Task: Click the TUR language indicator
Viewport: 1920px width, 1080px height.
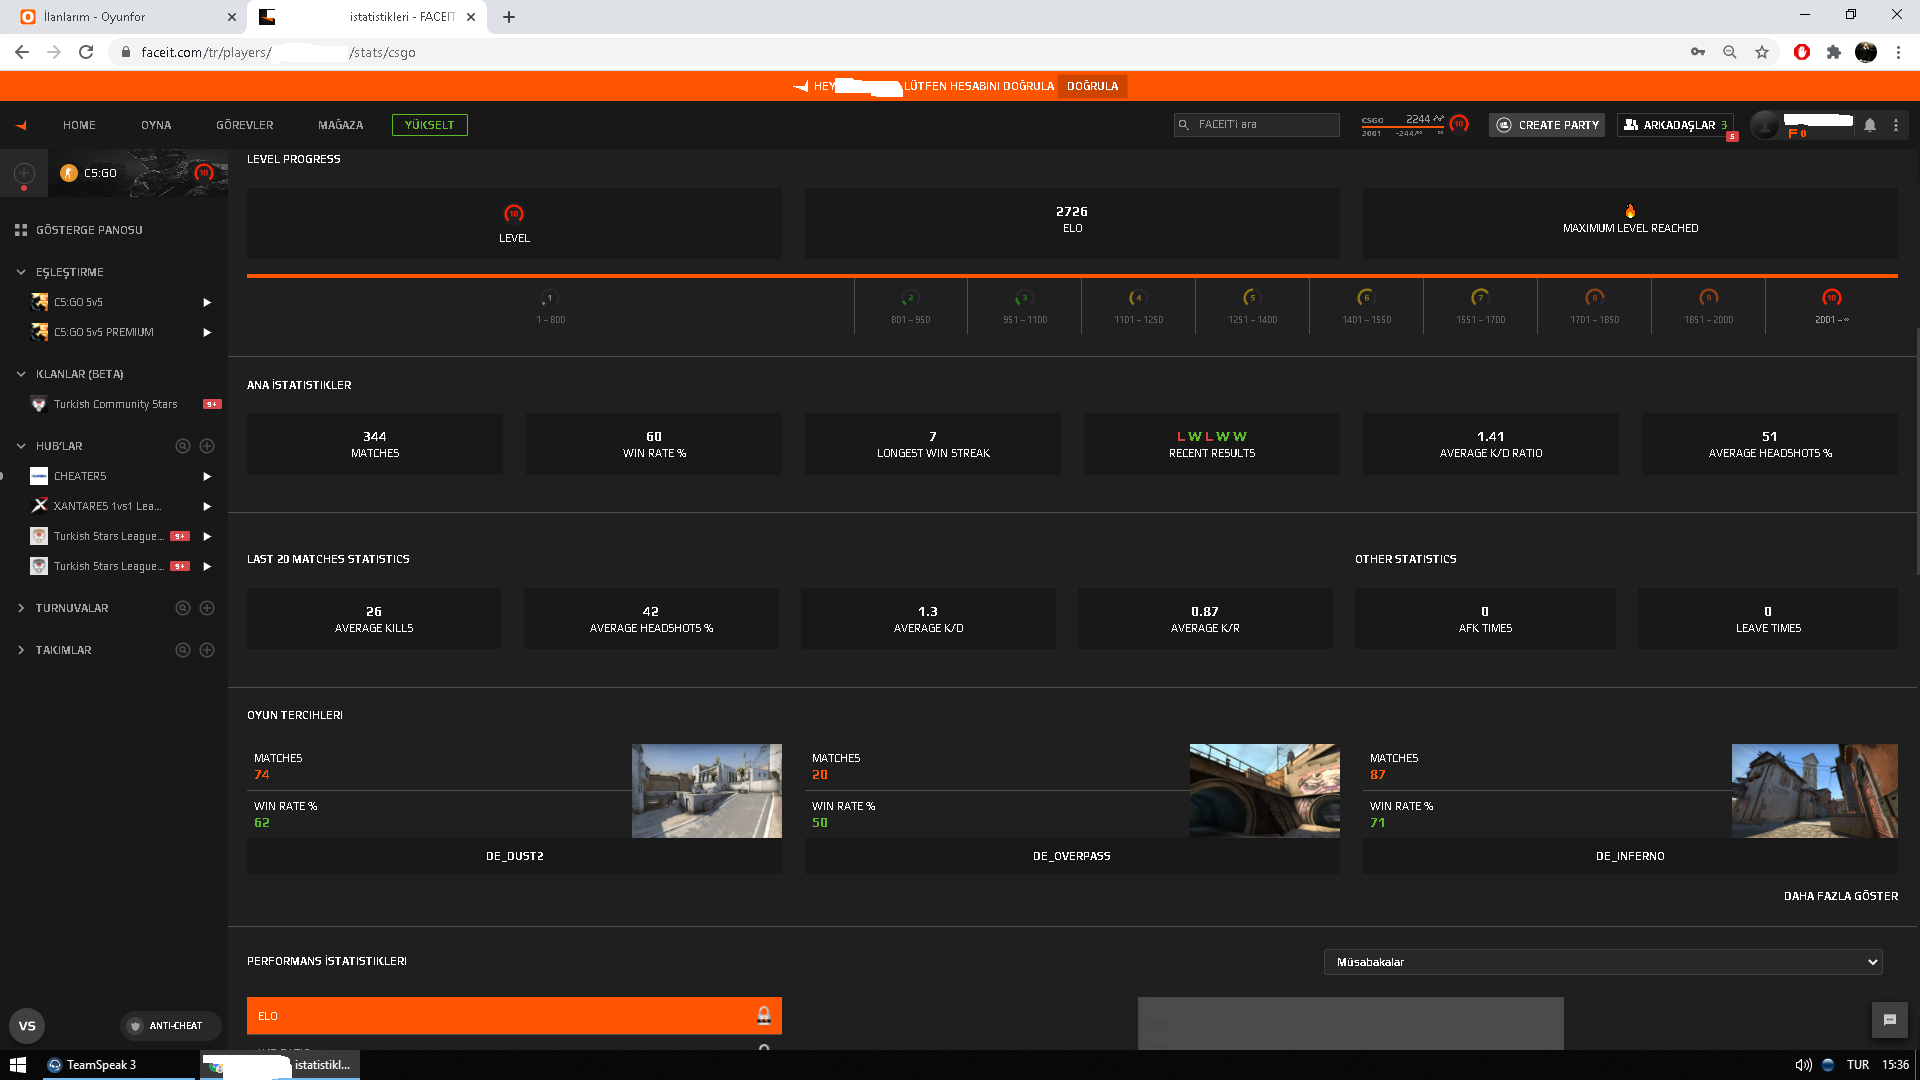Action: click(1858, 1065)
